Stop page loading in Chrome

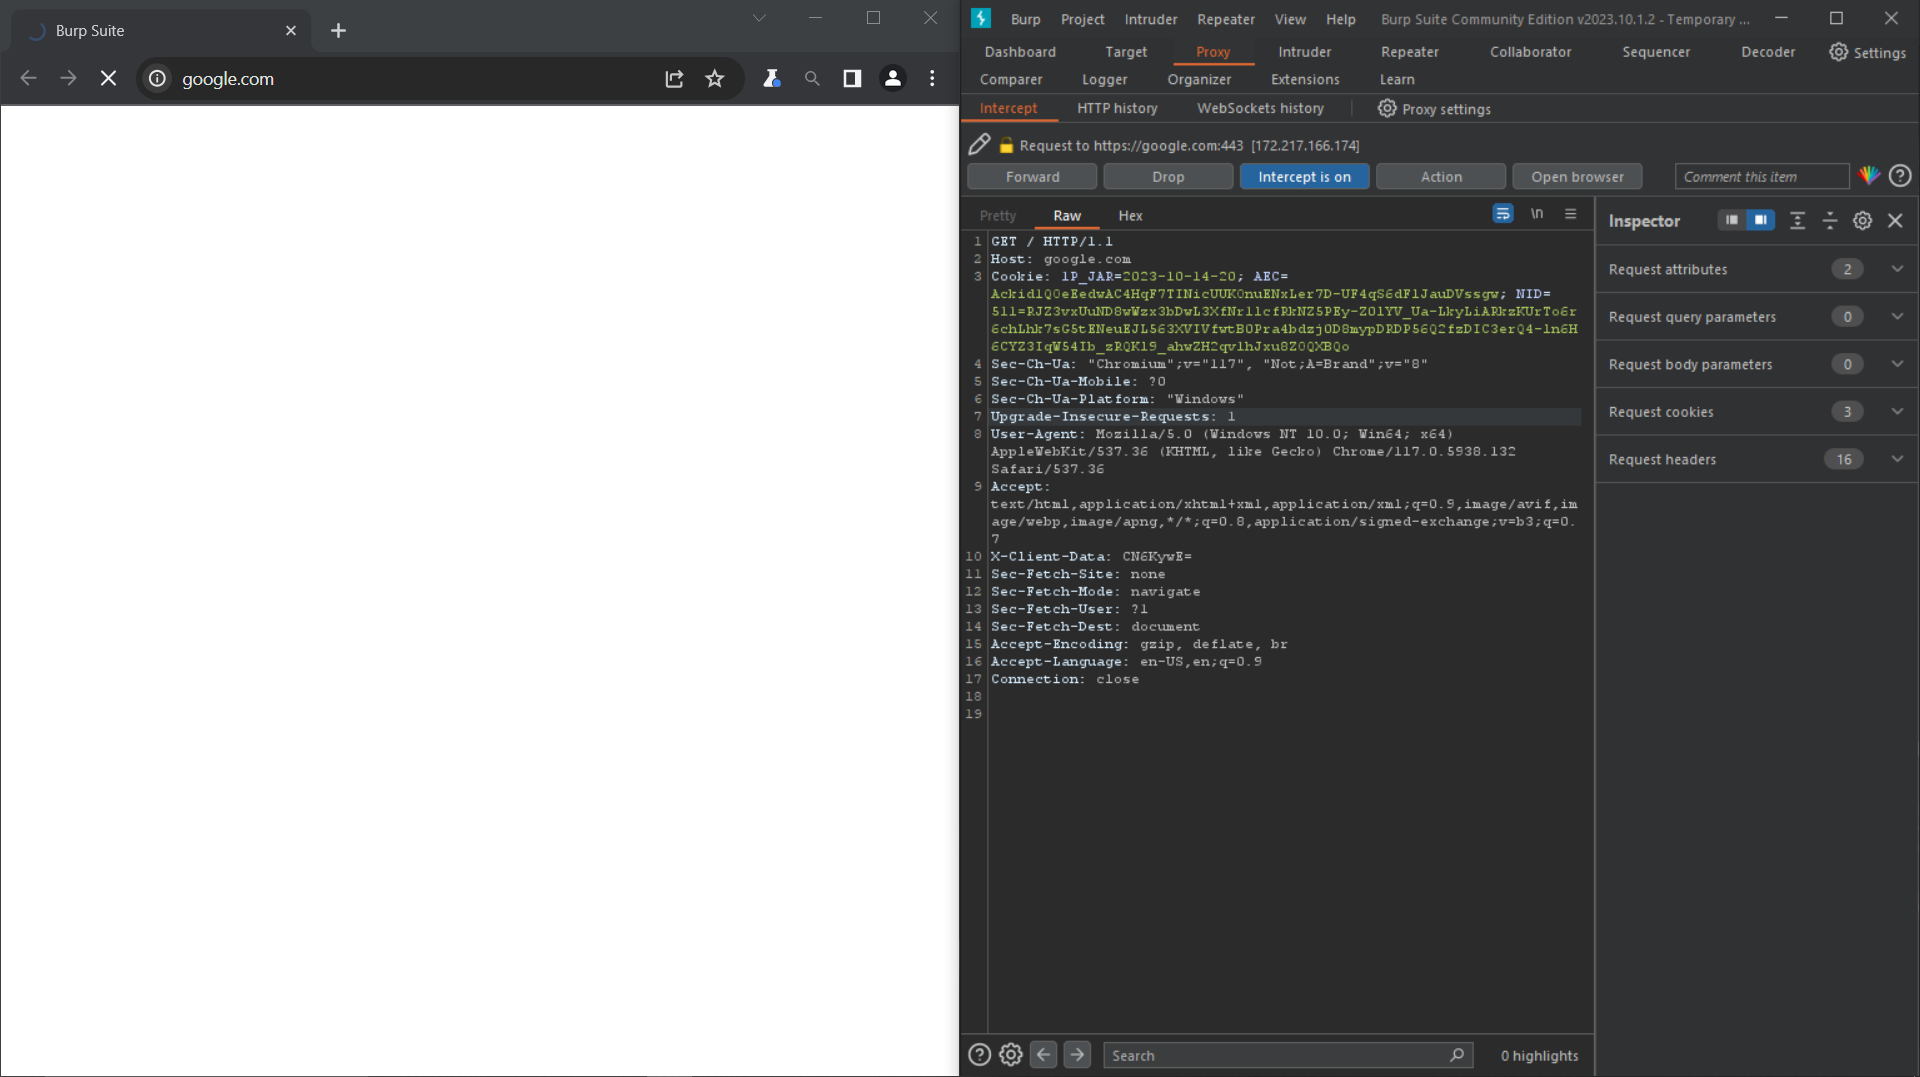(108, 78)
